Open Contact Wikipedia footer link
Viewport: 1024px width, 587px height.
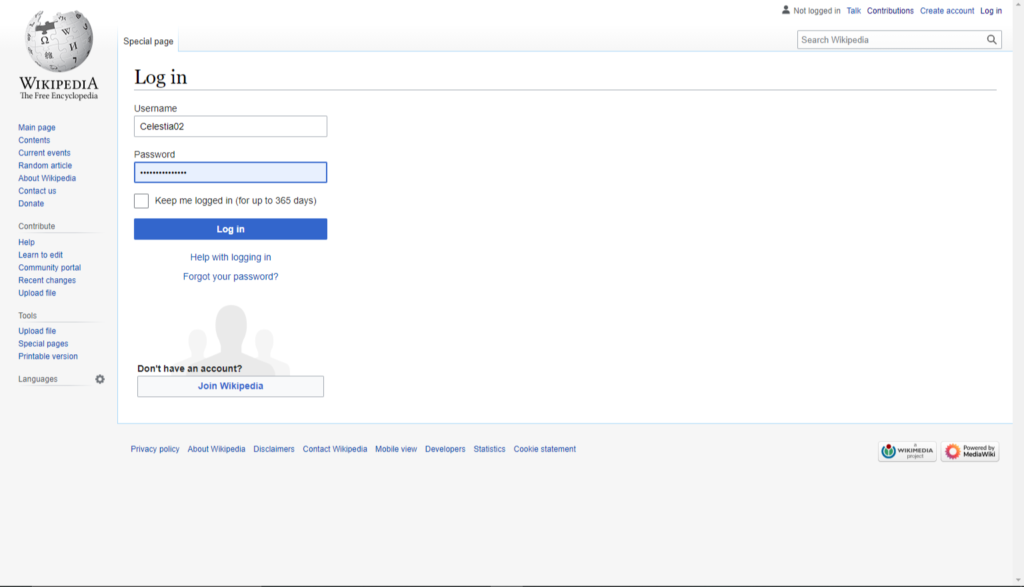coord(334,449)
